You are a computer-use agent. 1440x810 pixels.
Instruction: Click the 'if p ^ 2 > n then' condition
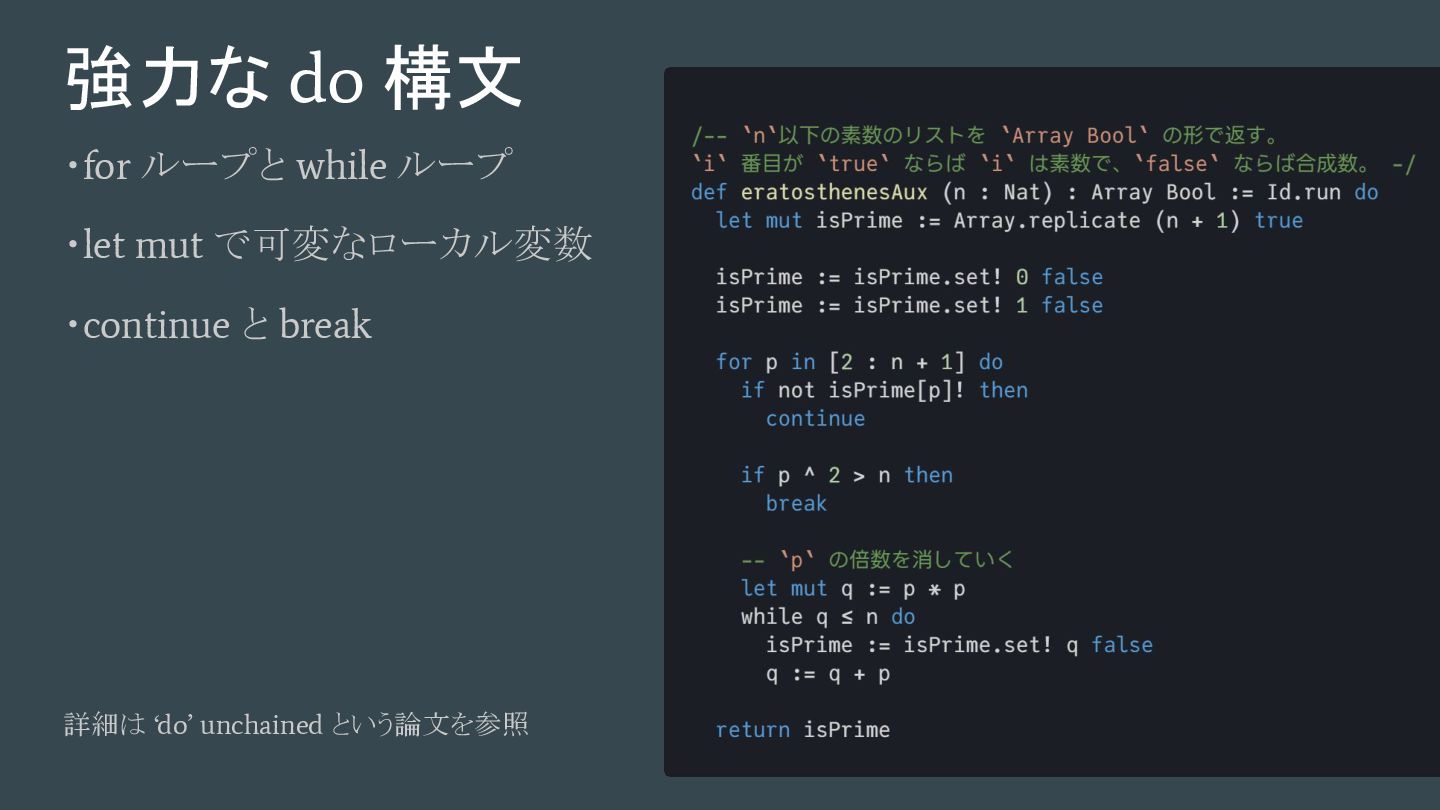click(846, 475)
